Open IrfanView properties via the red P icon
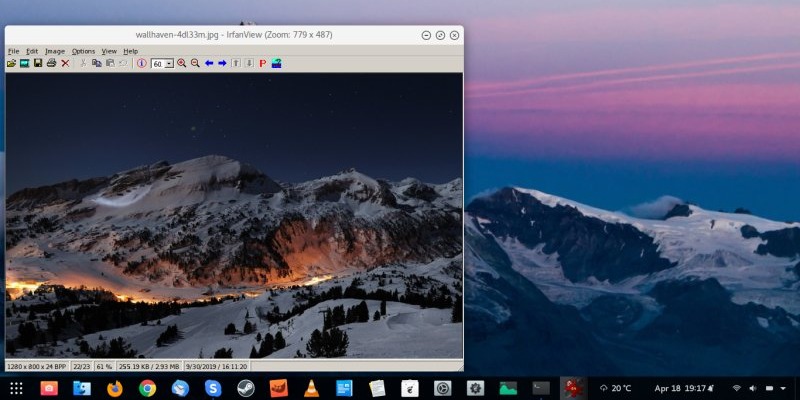Image resolution: width=800 pixels, height=400 pixels. [263, 63]
